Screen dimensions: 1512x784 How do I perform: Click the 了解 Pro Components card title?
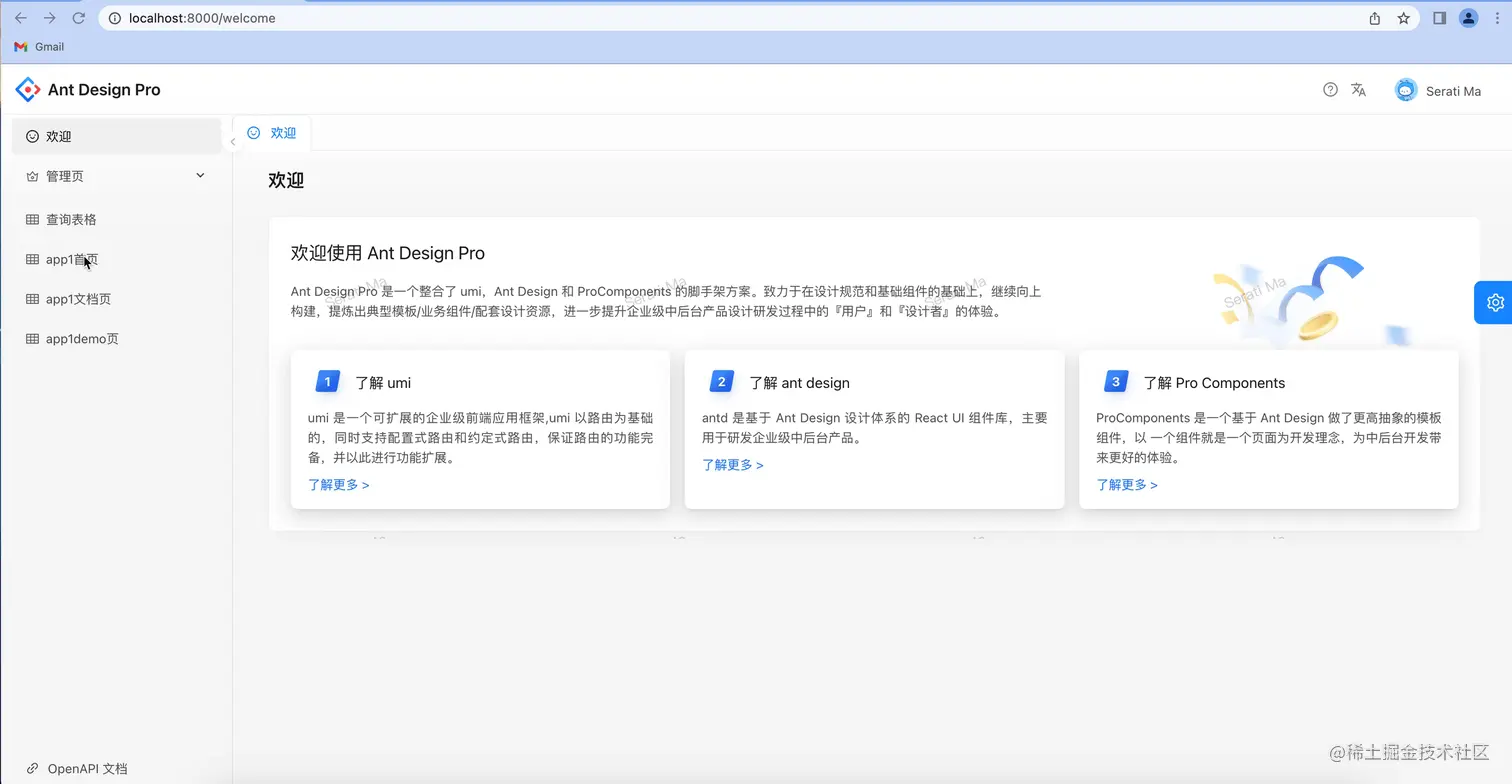click(1214, 383)
